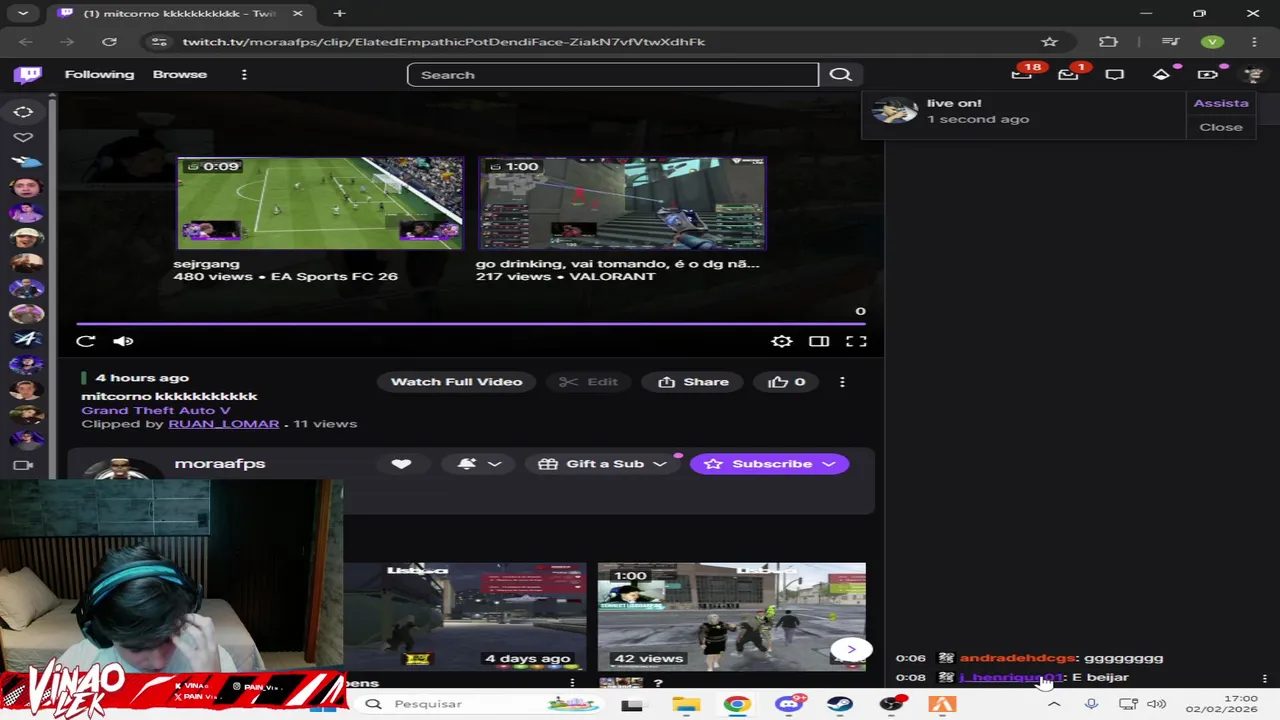
Task: Click the Gift a Sub button
Action: coord(604,464)
